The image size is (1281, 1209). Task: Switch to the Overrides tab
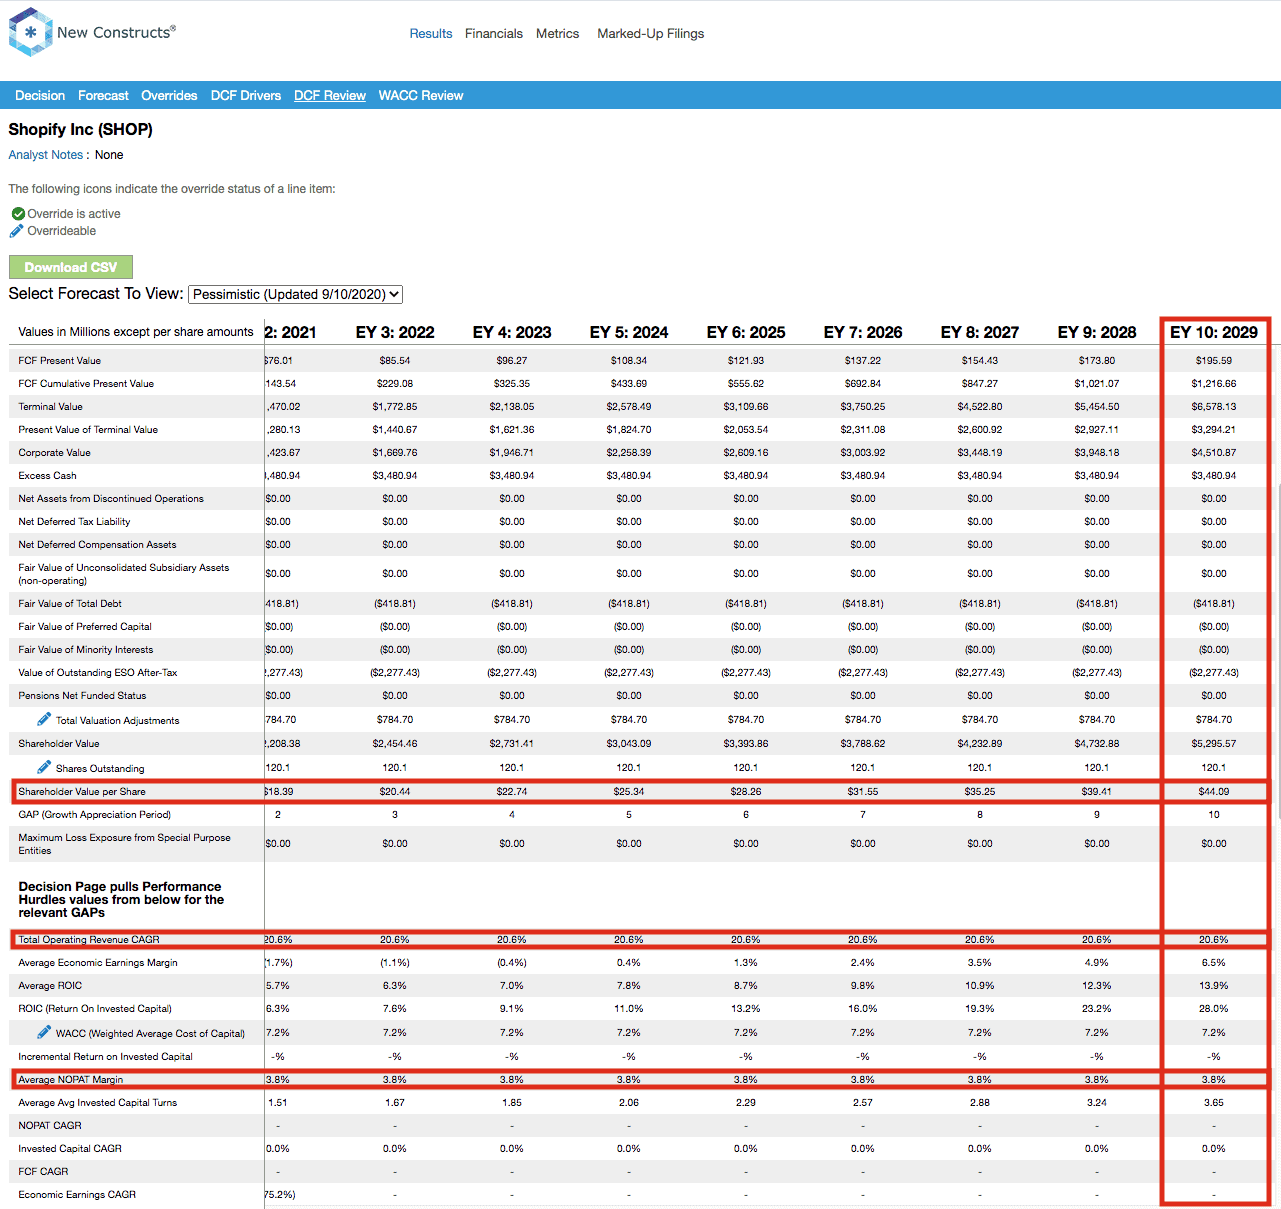(x=169, y=96)
